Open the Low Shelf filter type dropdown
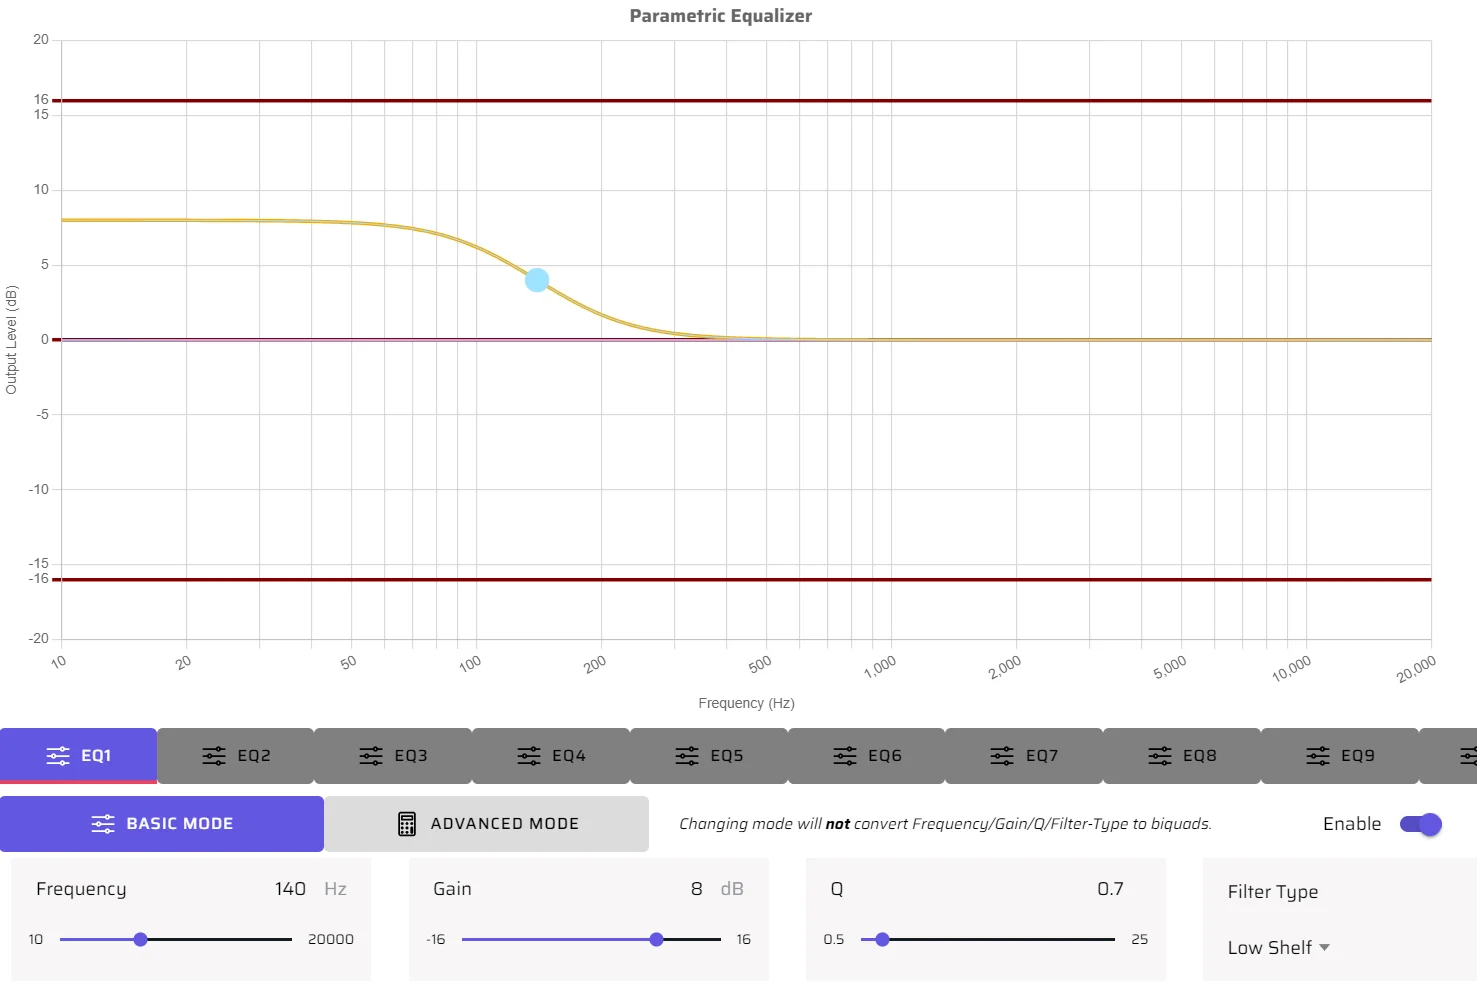Image resolution: width=1477 pixels, height=993 pixels. pos(1270,948)
